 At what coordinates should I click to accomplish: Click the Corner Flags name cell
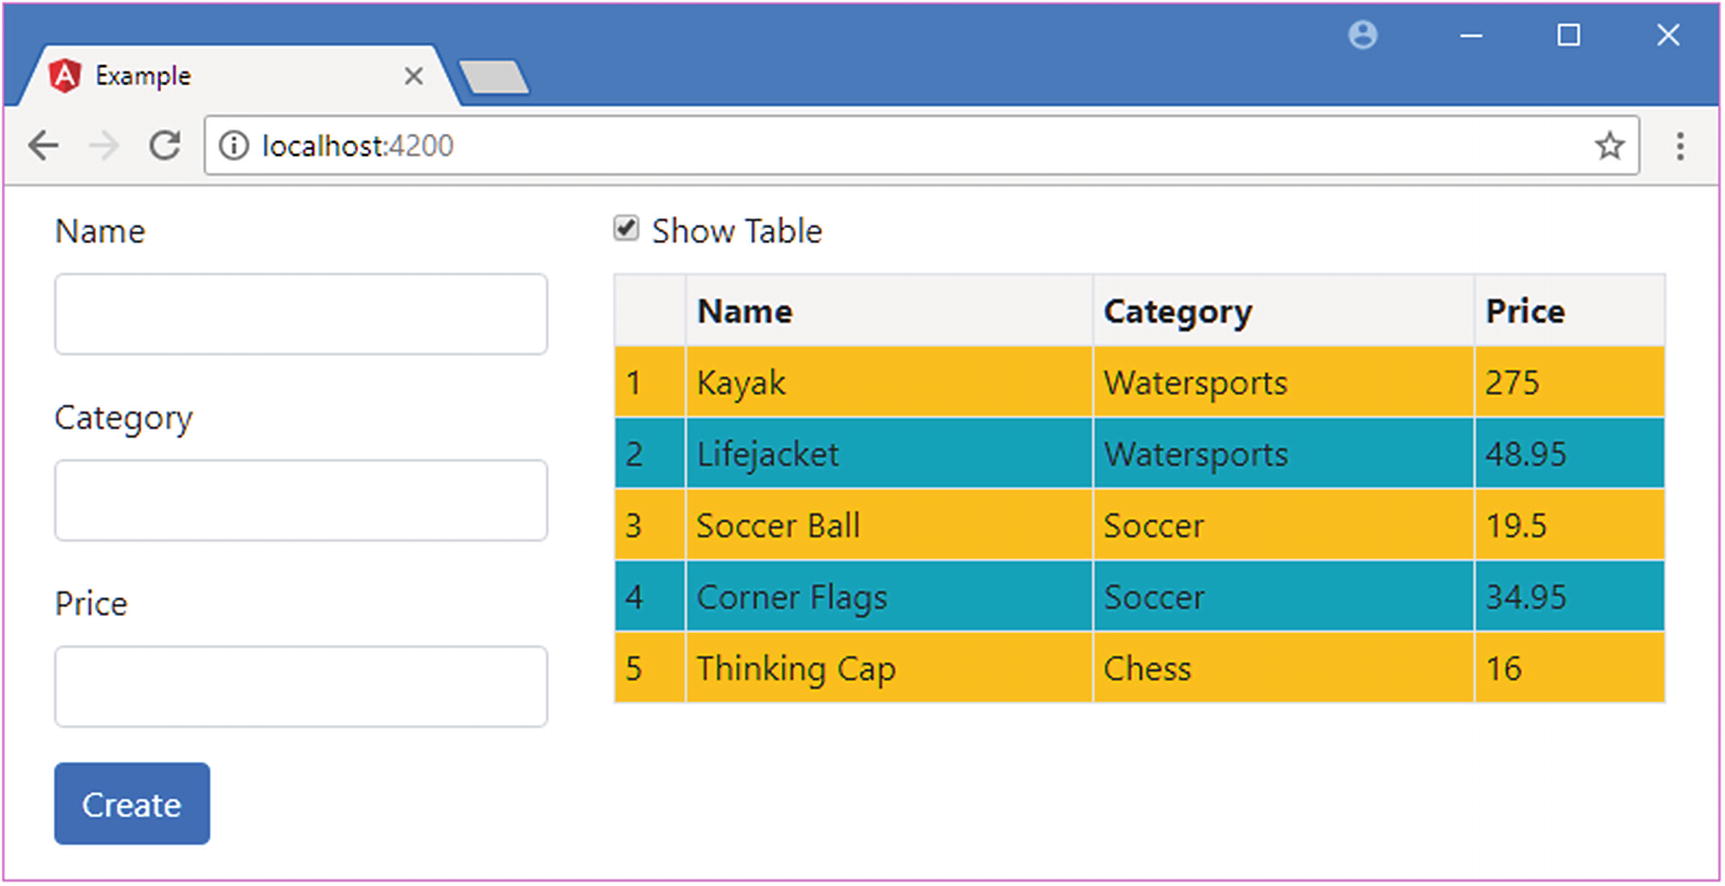point(888,597)
